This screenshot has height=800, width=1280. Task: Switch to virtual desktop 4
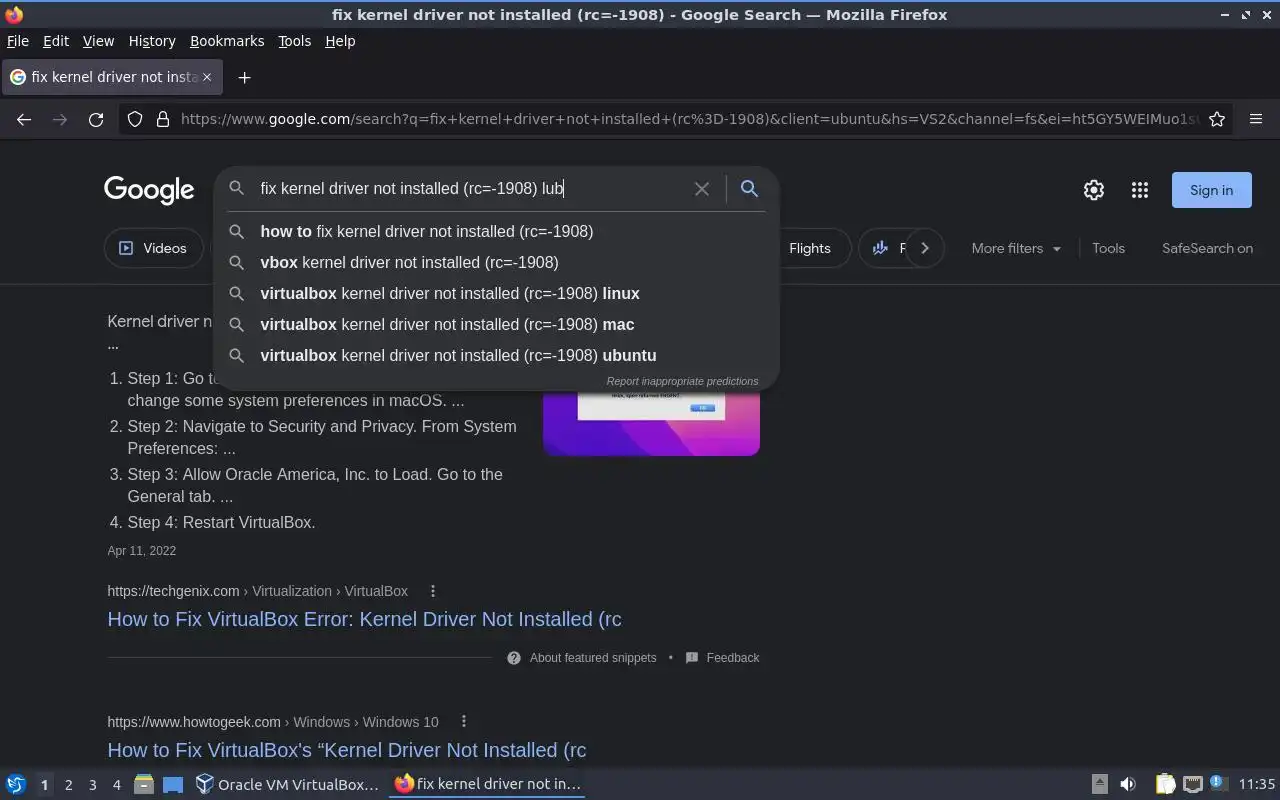116,785
